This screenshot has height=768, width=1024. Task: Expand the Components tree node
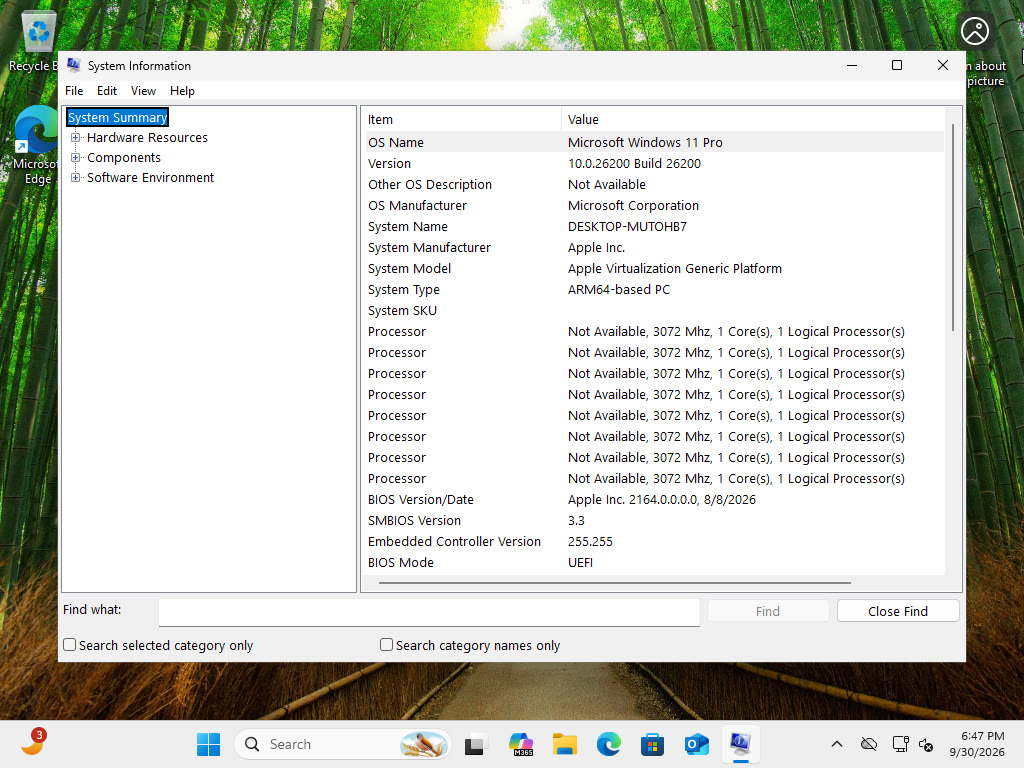tap(76, 157)
